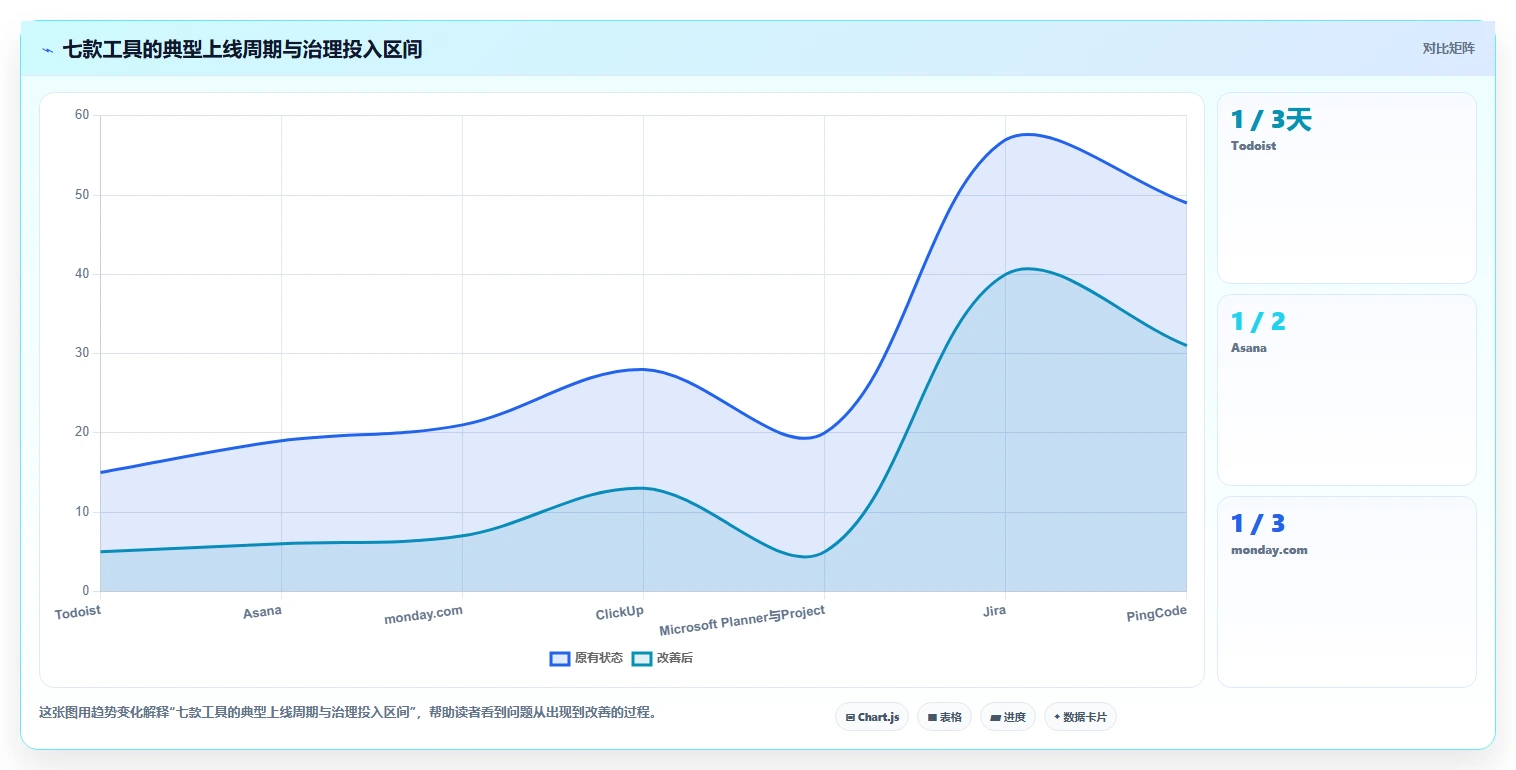This screenshot has height=770, width=1516.
Task: Toggle the 改善后 legend series
Action: point(663,658)
